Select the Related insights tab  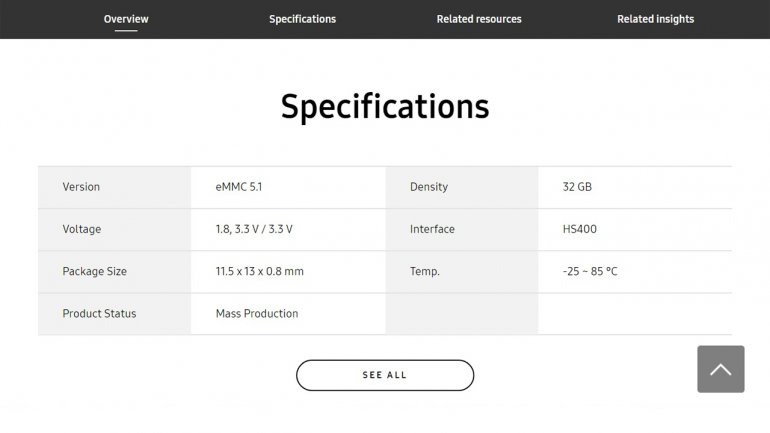[x=655, y=19]
